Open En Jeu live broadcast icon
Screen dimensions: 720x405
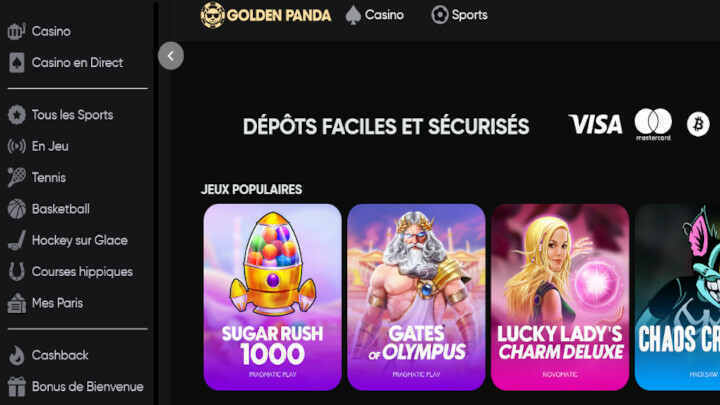(17, 146)
